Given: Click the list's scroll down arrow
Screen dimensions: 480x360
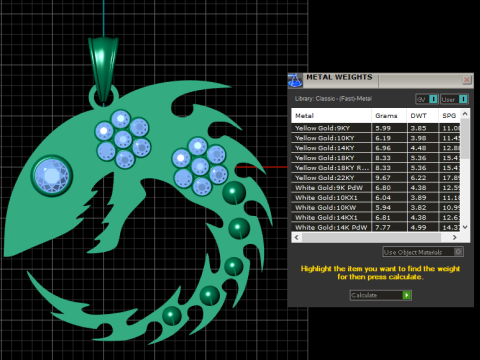Looking at the screenshot, I should (465, 227).
